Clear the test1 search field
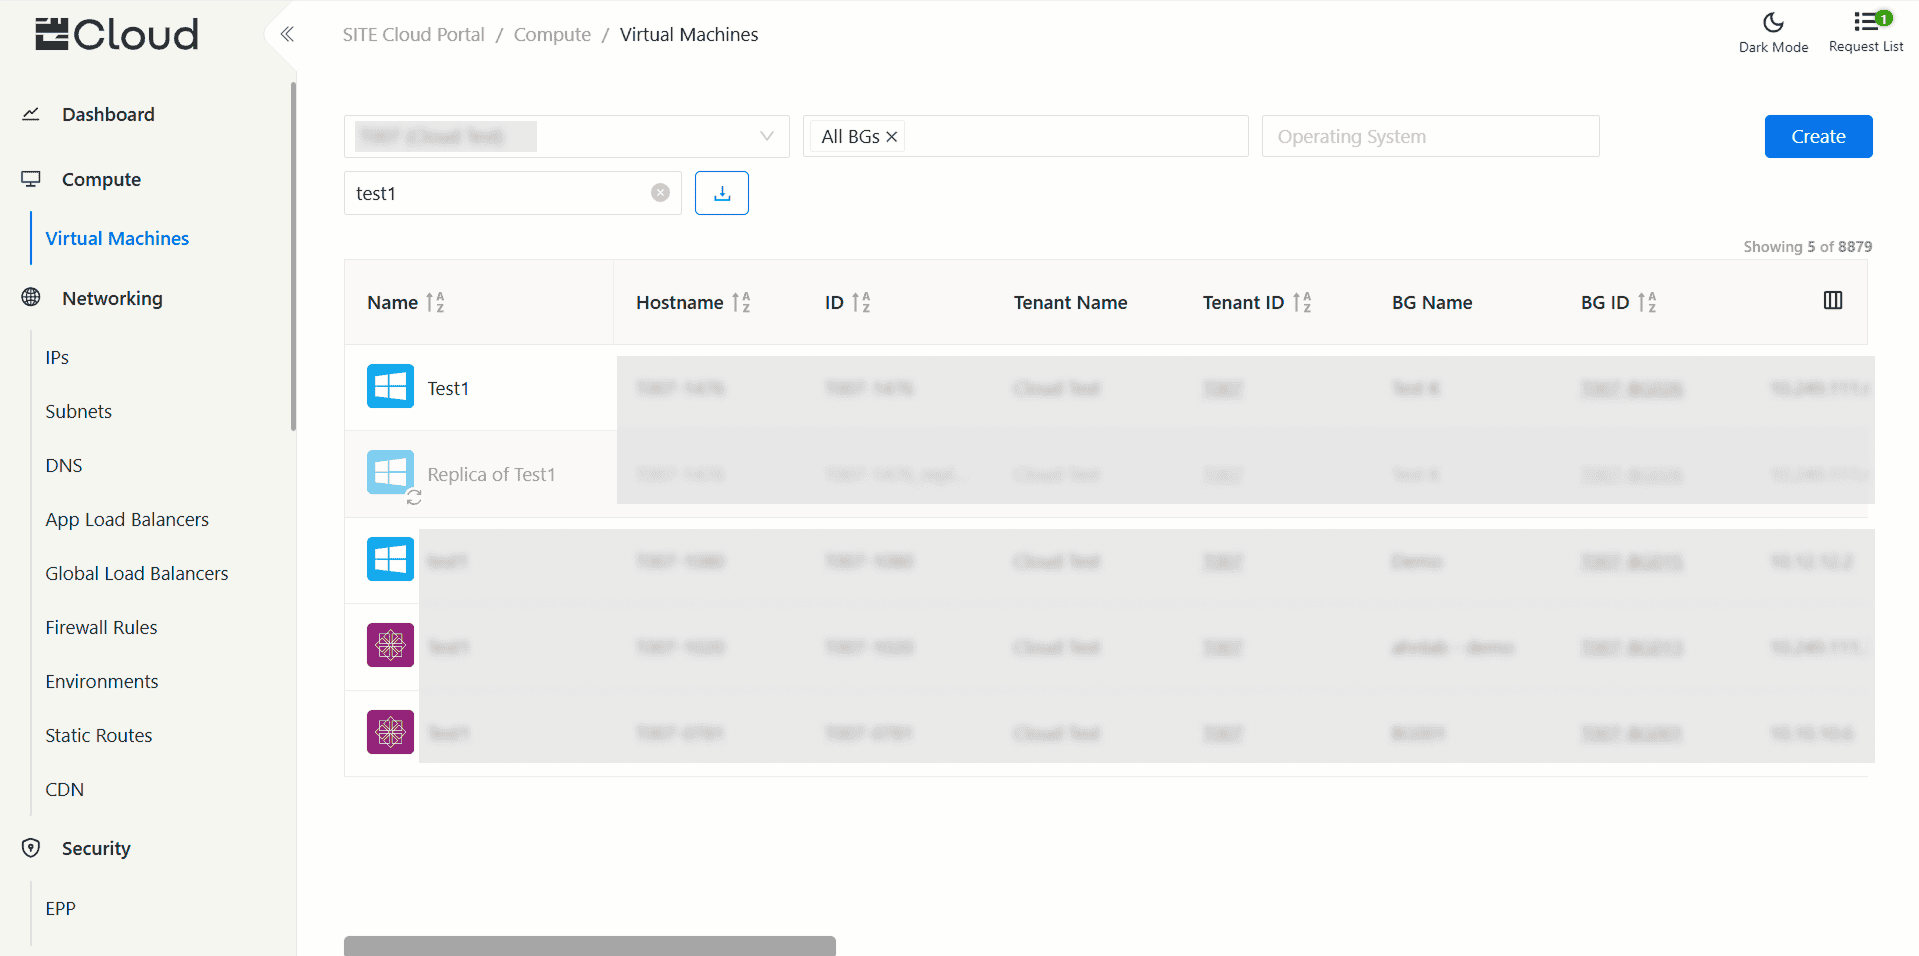This screenshot has width=1919, height=956. pos(660,193)
